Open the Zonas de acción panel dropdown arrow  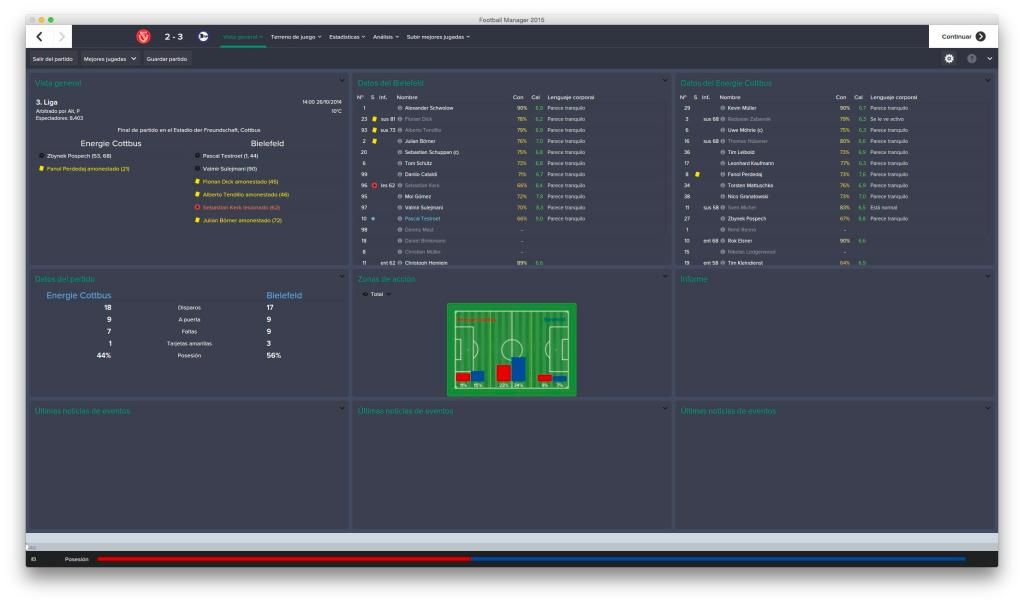click(665, 277)
